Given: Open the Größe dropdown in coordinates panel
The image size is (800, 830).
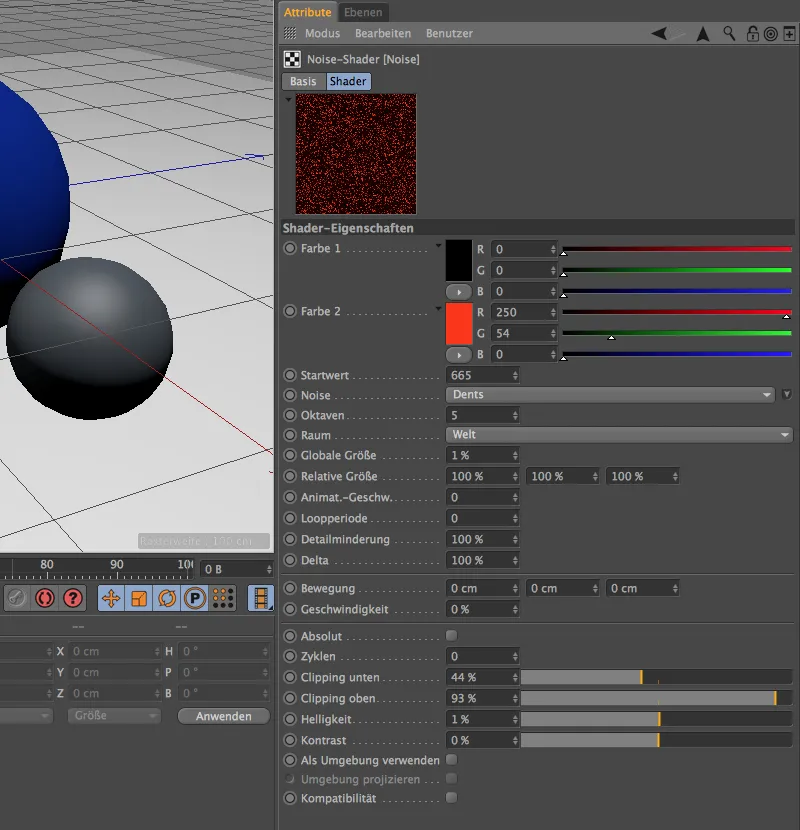Looking at the screenshot, I should (114, 716).
